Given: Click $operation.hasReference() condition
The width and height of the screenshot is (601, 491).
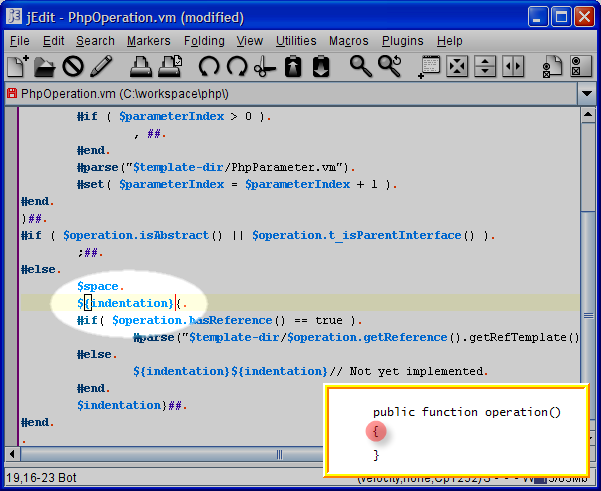Looking at the screenshot, I should click(x=199, y=320).
